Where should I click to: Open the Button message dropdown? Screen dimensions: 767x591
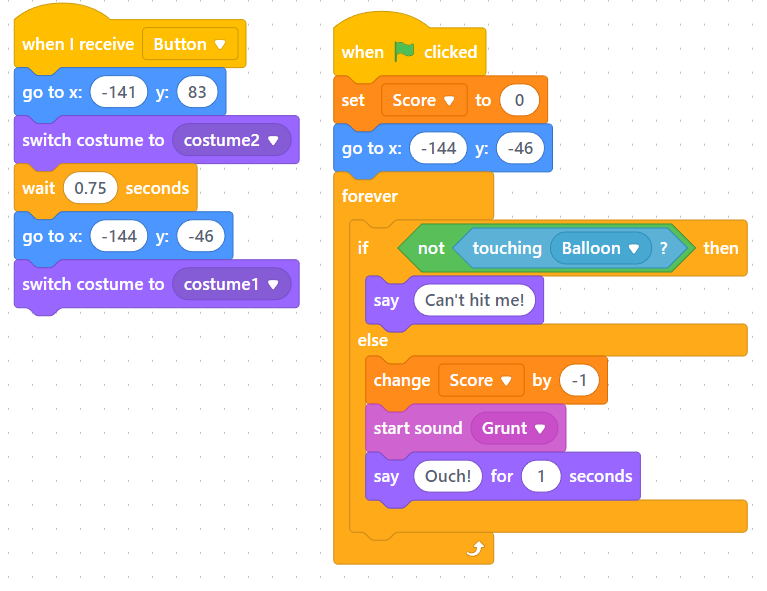click(190, 44)
